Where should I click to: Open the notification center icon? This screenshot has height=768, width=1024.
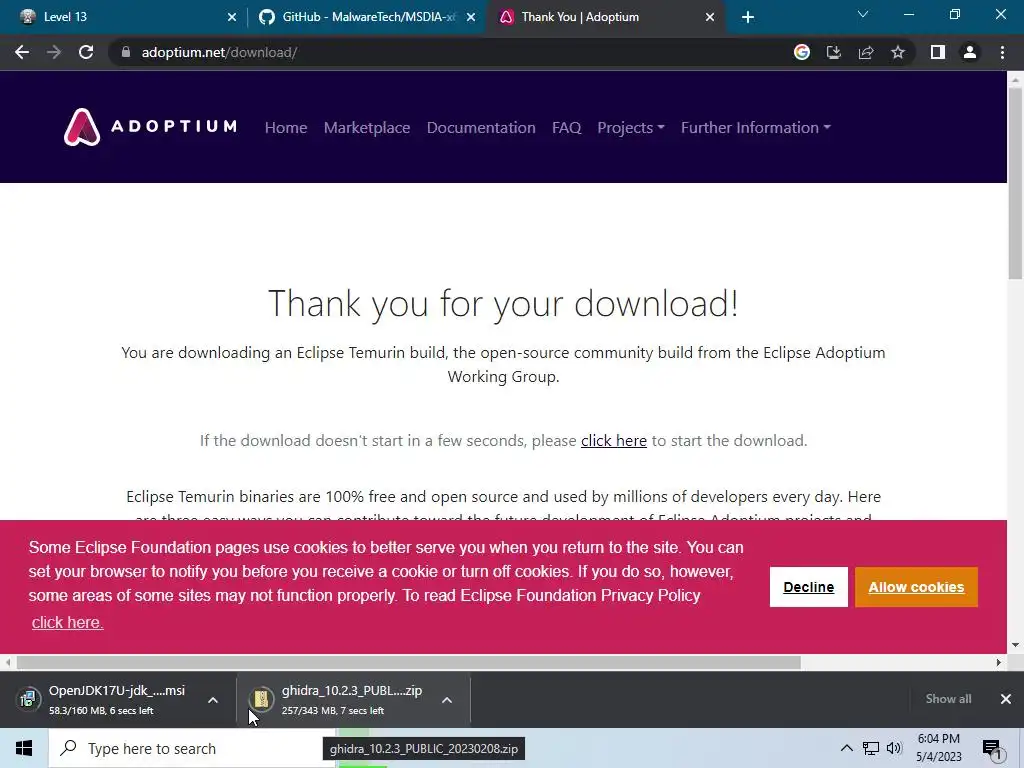pos(992,749)
